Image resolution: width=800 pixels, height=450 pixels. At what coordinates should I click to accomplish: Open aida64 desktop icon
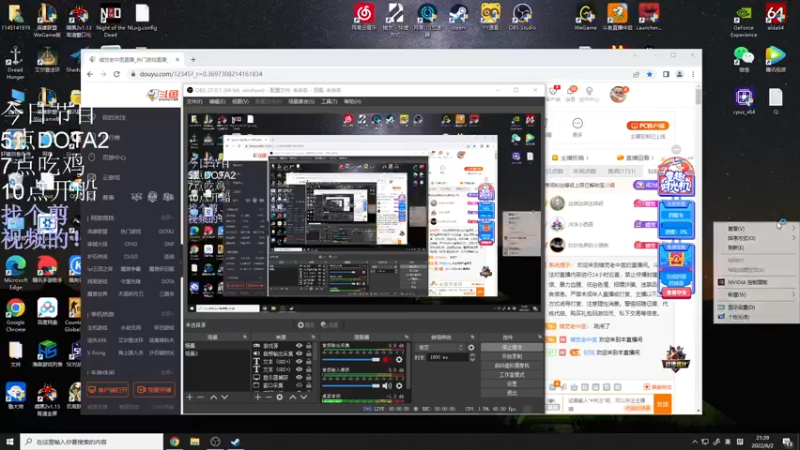(x=776, y=17)
